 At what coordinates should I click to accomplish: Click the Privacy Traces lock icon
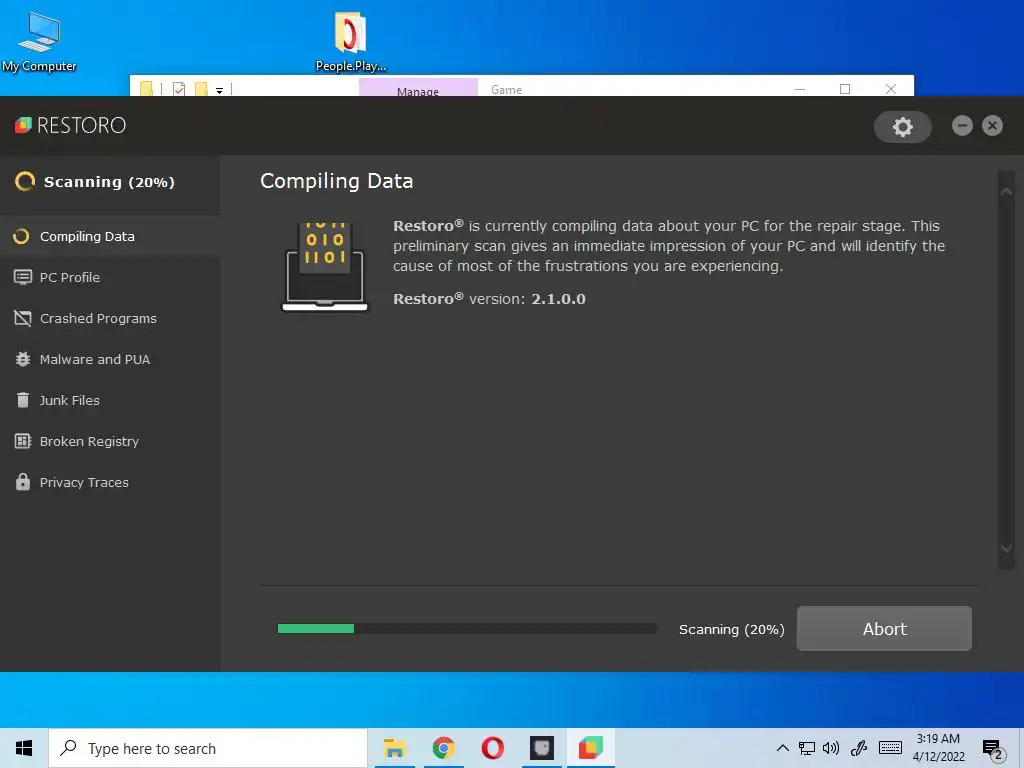click(x=23, y=482)
